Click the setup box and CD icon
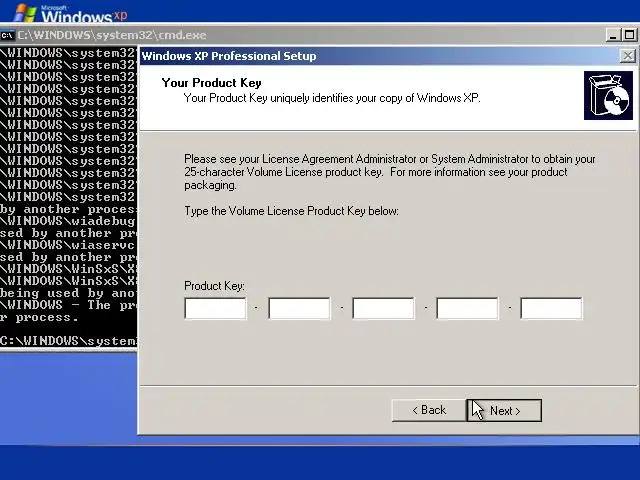Viewport: 640px width, 480px height. (x=608, y=96)
